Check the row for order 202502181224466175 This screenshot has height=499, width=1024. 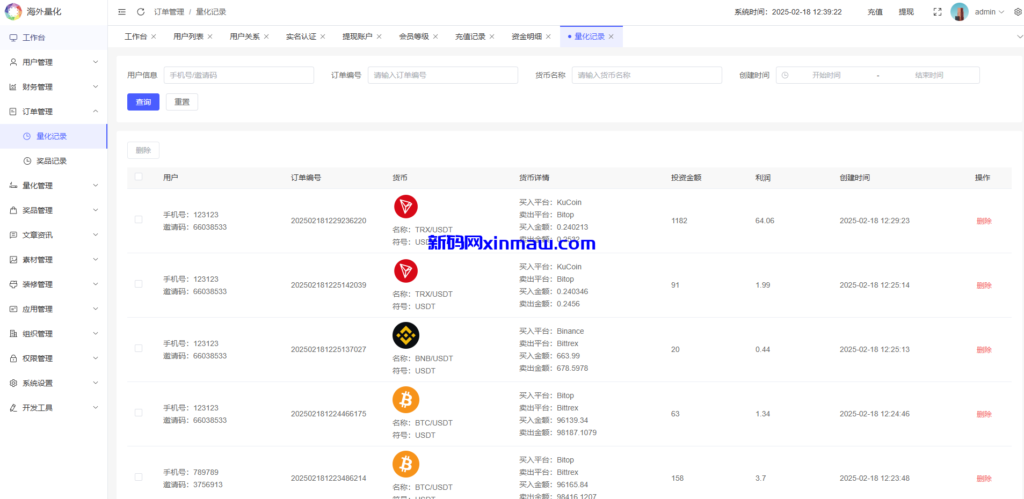(138, 412)
